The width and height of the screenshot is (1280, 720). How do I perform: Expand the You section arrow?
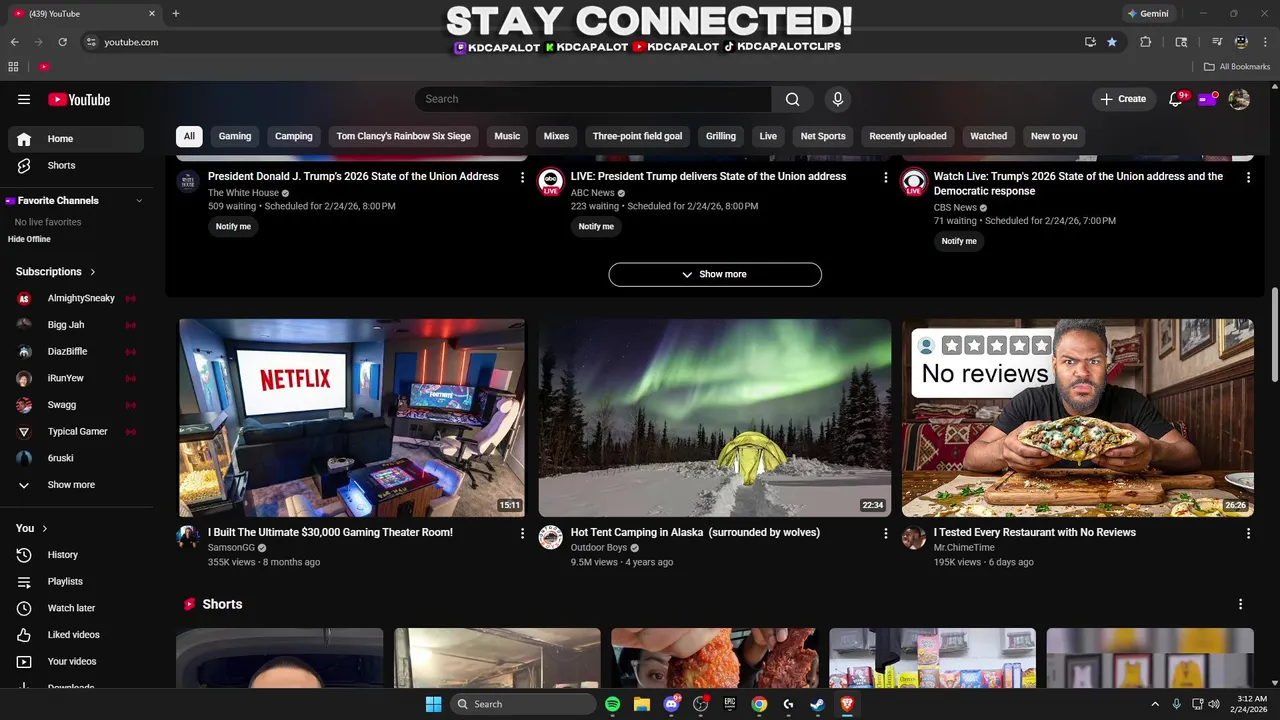tap(44, 528)
